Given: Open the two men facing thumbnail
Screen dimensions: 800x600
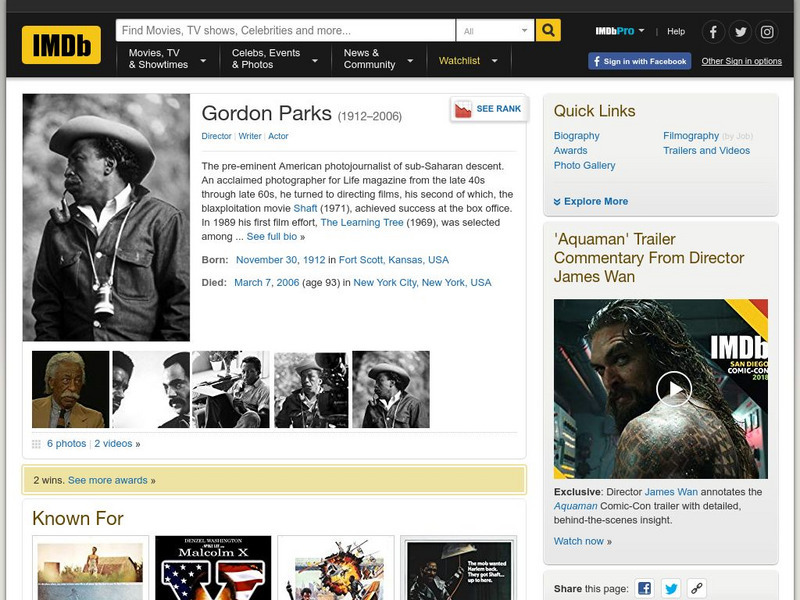Looking at the screenshot, I should pos(151,389).
